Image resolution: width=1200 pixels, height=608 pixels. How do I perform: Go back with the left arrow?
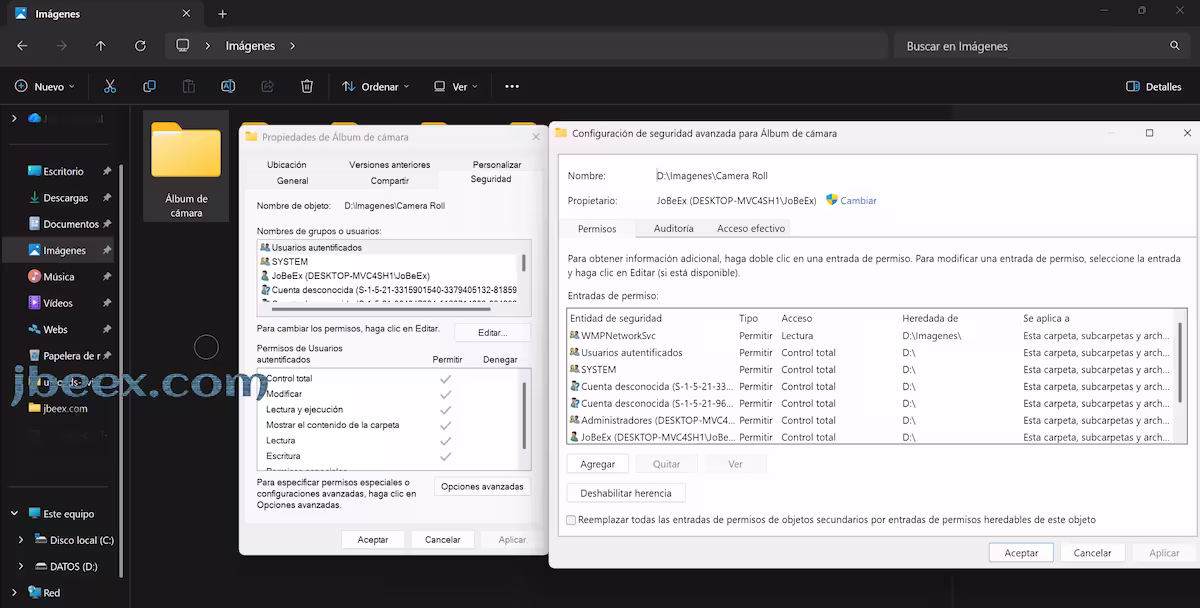coord(22,46)
